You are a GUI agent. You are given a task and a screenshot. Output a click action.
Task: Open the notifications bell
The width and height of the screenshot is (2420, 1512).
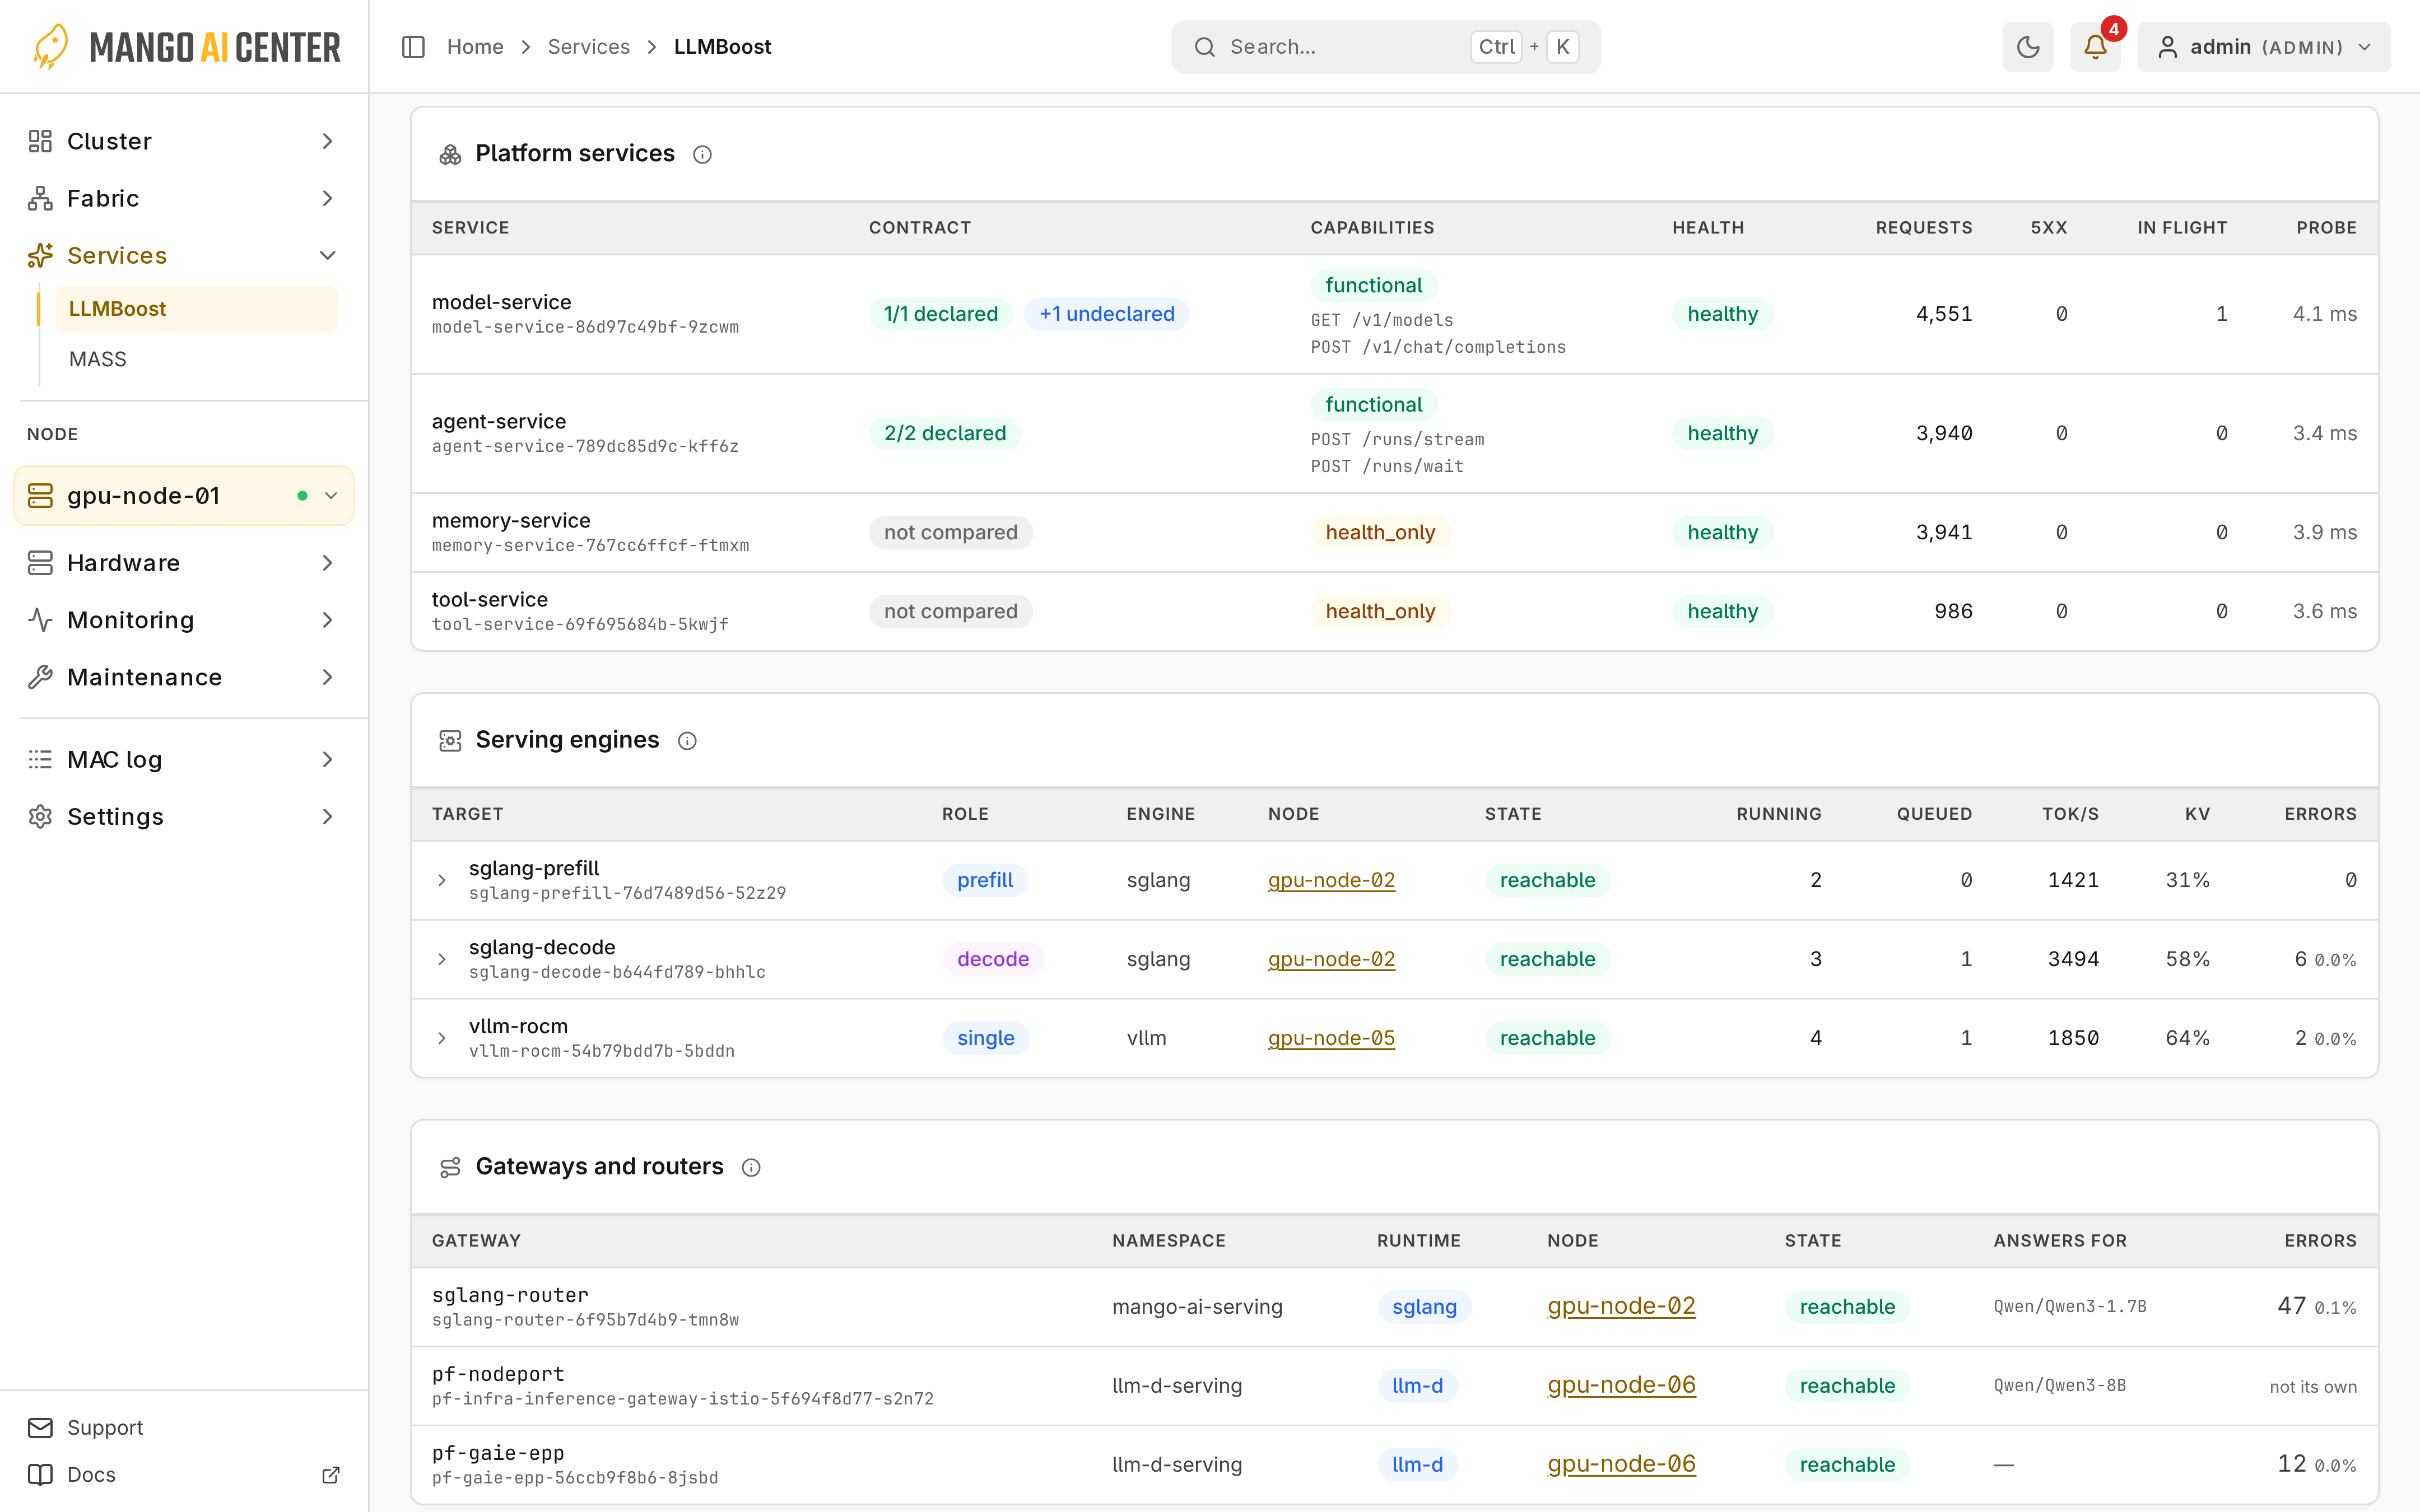pos(2095,47)
